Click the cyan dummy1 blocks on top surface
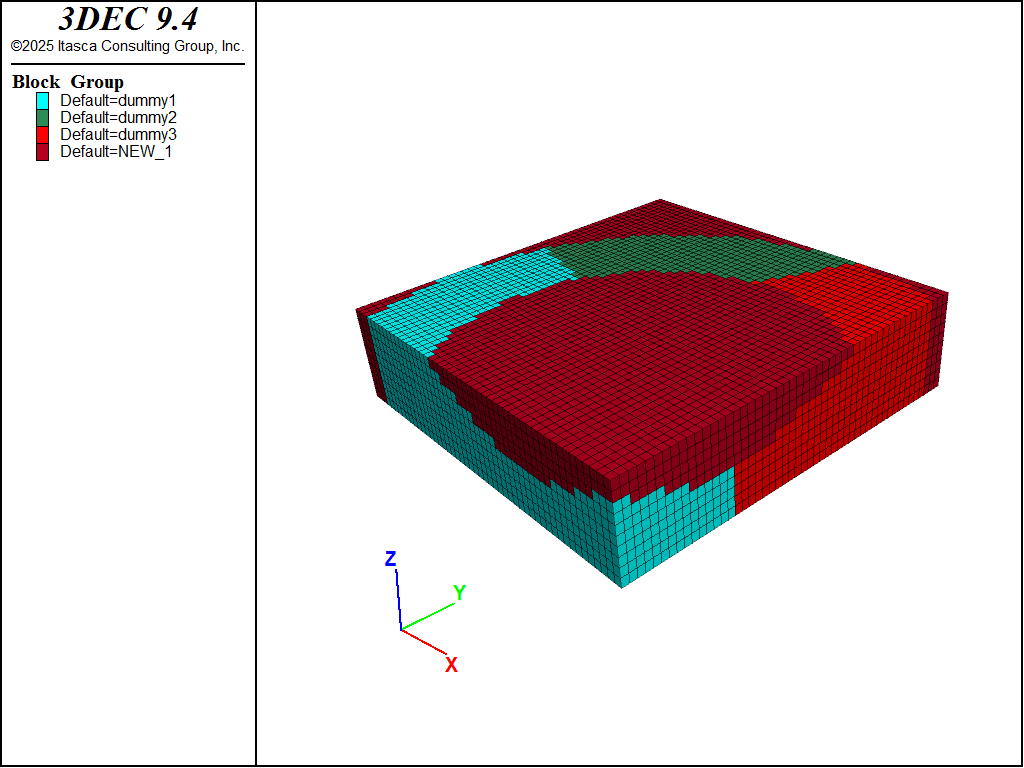 click(470, 295)
